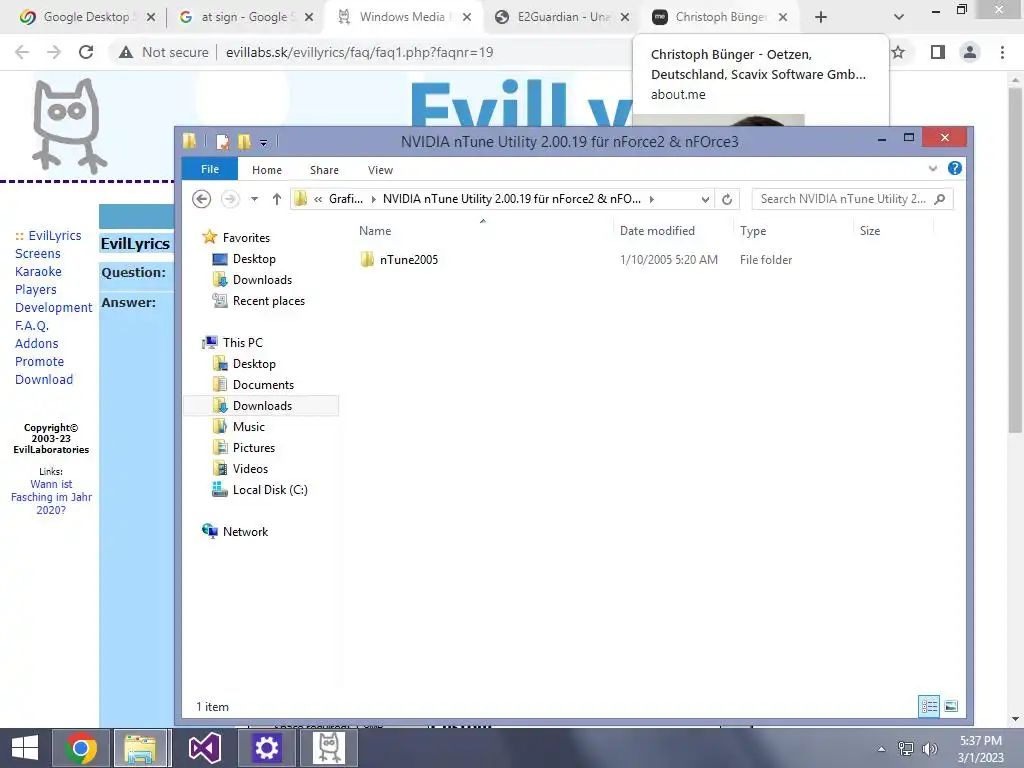Viewport: 1024px width, 768px height.
Task: Open the Home ribbon tab
Action: (x=267, y=170)
